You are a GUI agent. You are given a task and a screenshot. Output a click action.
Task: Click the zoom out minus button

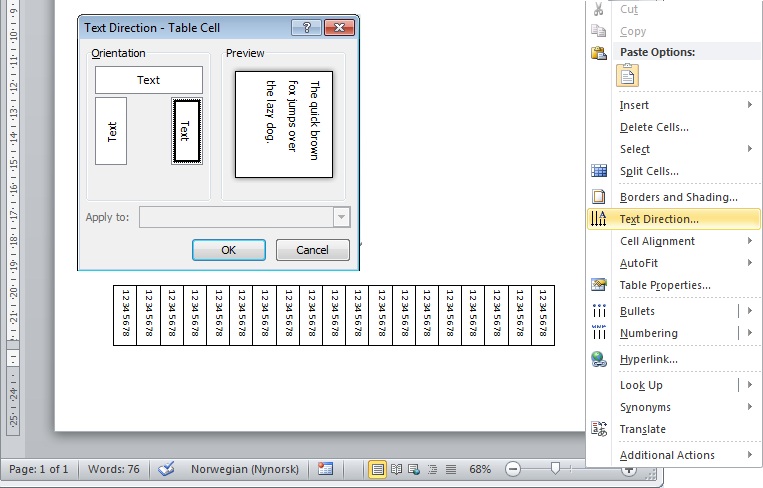pyautogui.click(x=512, y=469)
